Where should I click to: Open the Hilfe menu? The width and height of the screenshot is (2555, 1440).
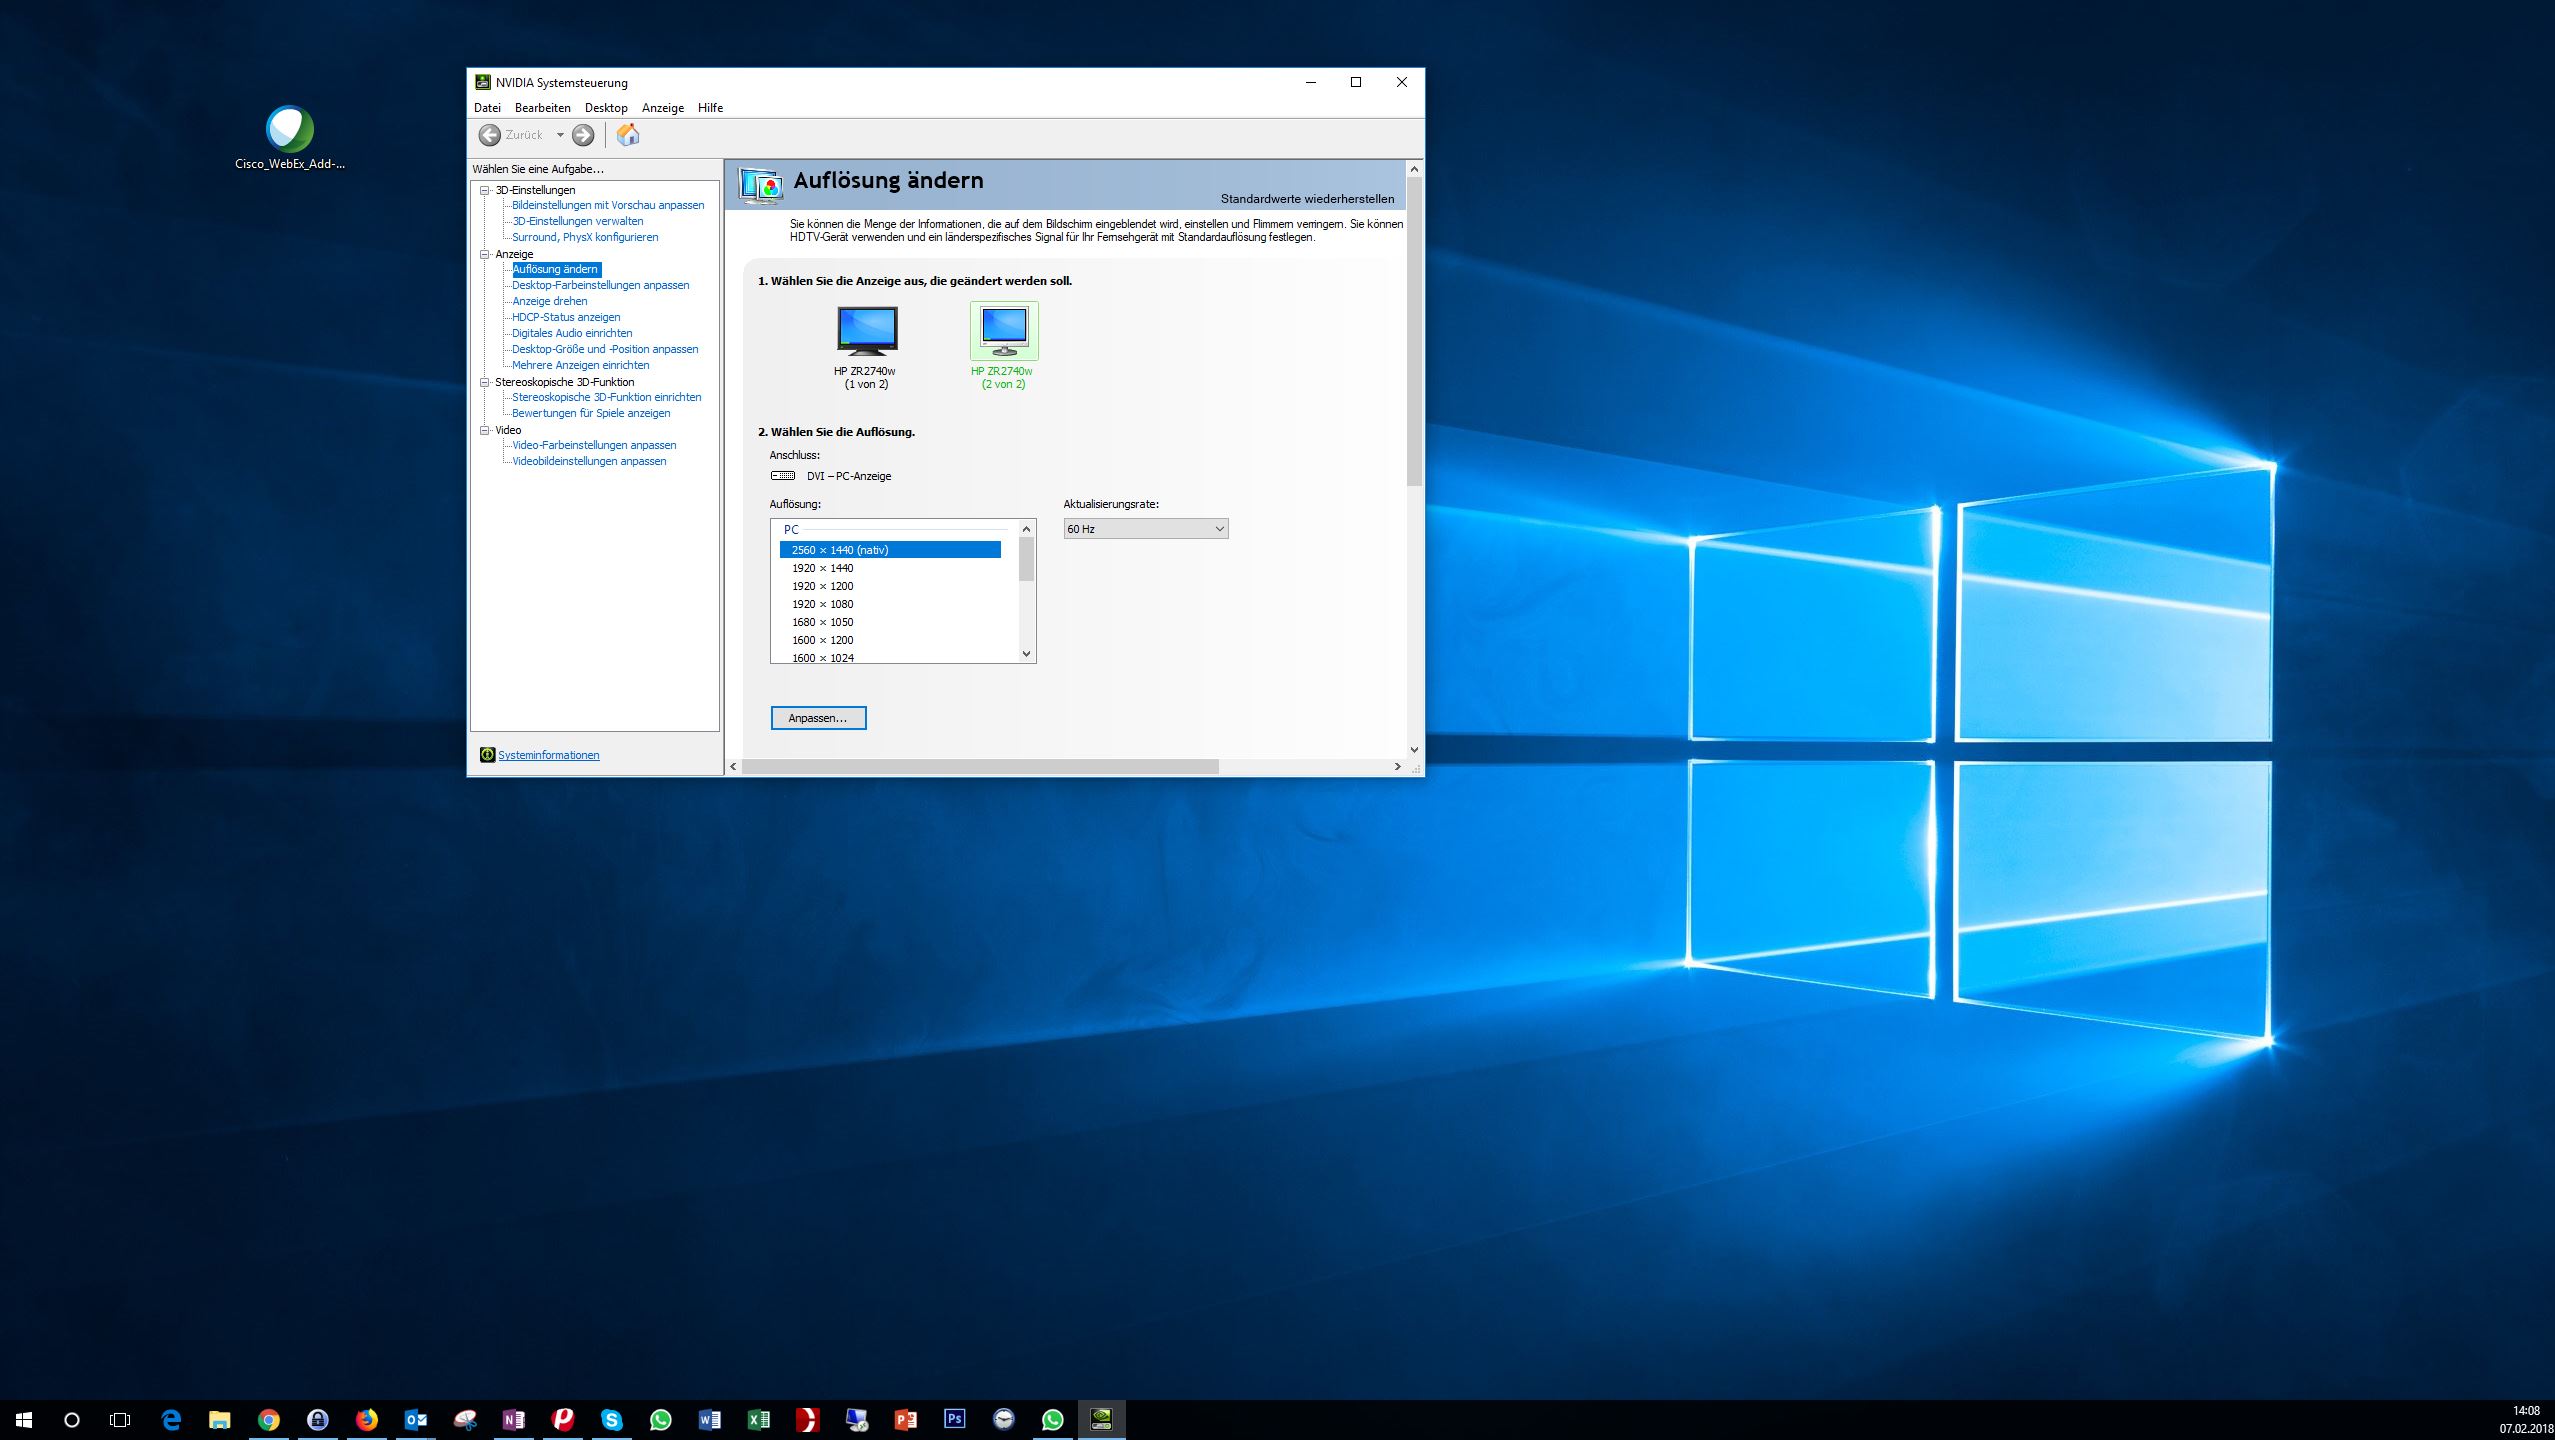coord(710,108)
